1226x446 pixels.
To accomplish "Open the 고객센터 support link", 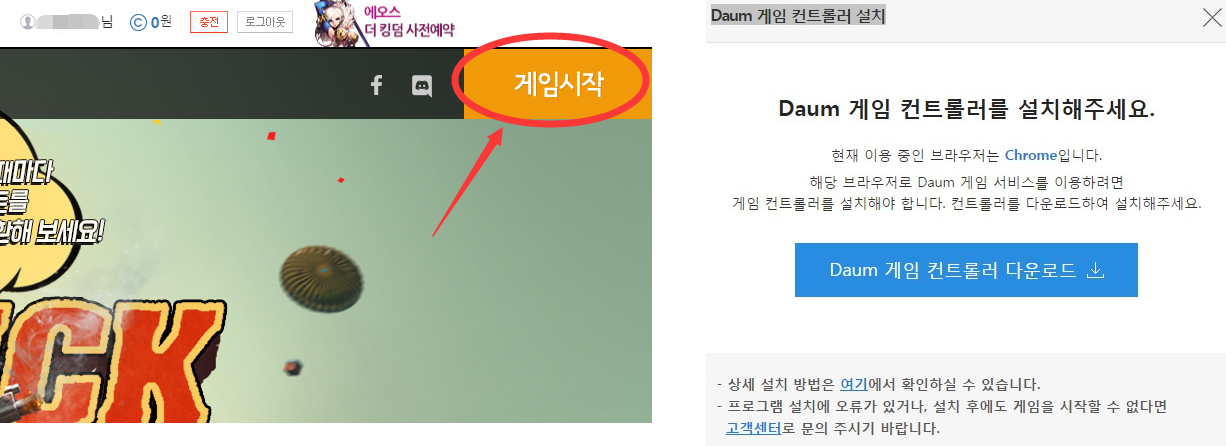I will (x=753, y=429).
